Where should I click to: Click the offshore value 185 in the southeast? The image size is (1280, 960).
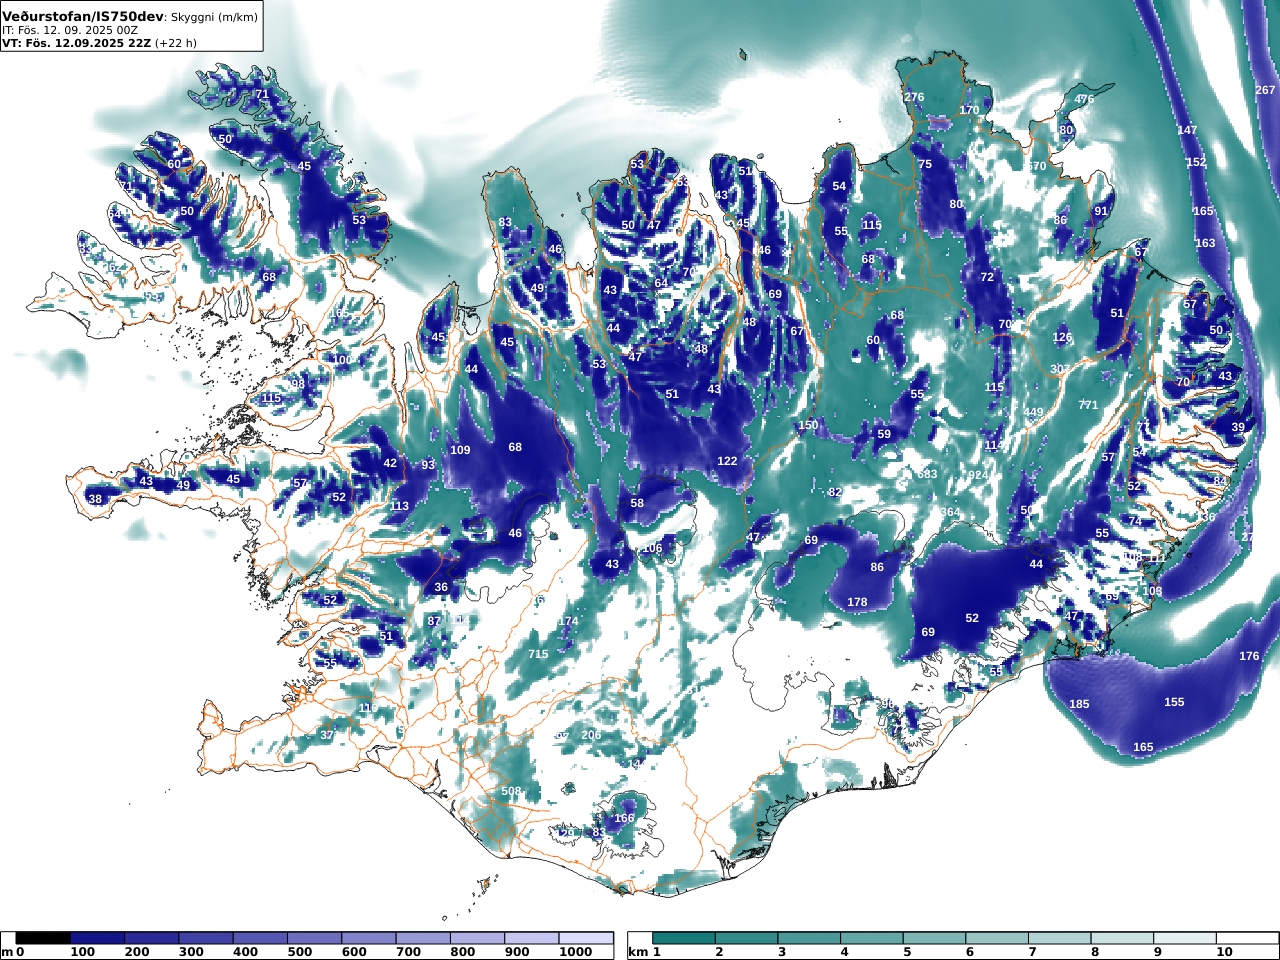coord(1079,704)
